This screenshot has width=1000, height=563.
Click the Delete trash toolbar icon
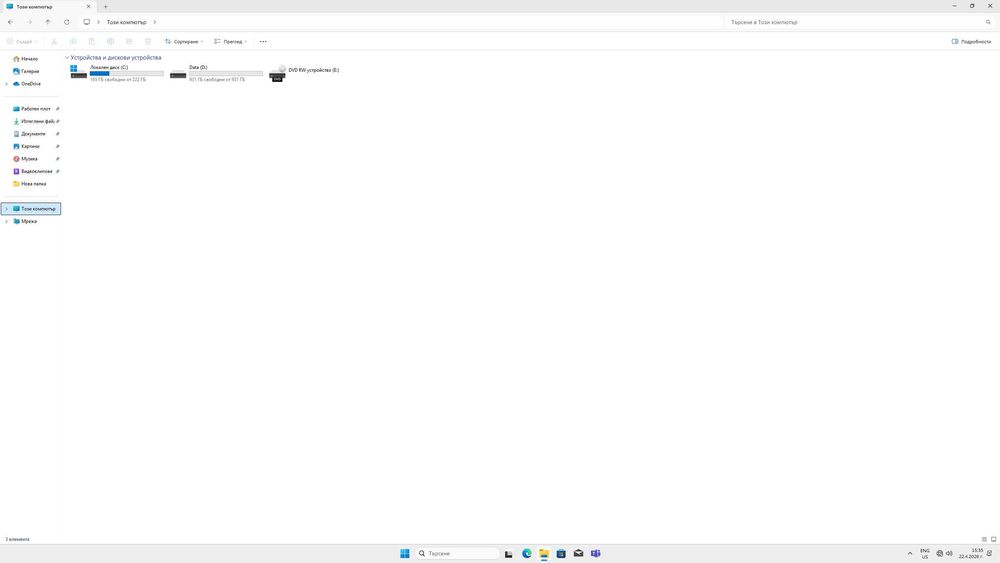148,41
